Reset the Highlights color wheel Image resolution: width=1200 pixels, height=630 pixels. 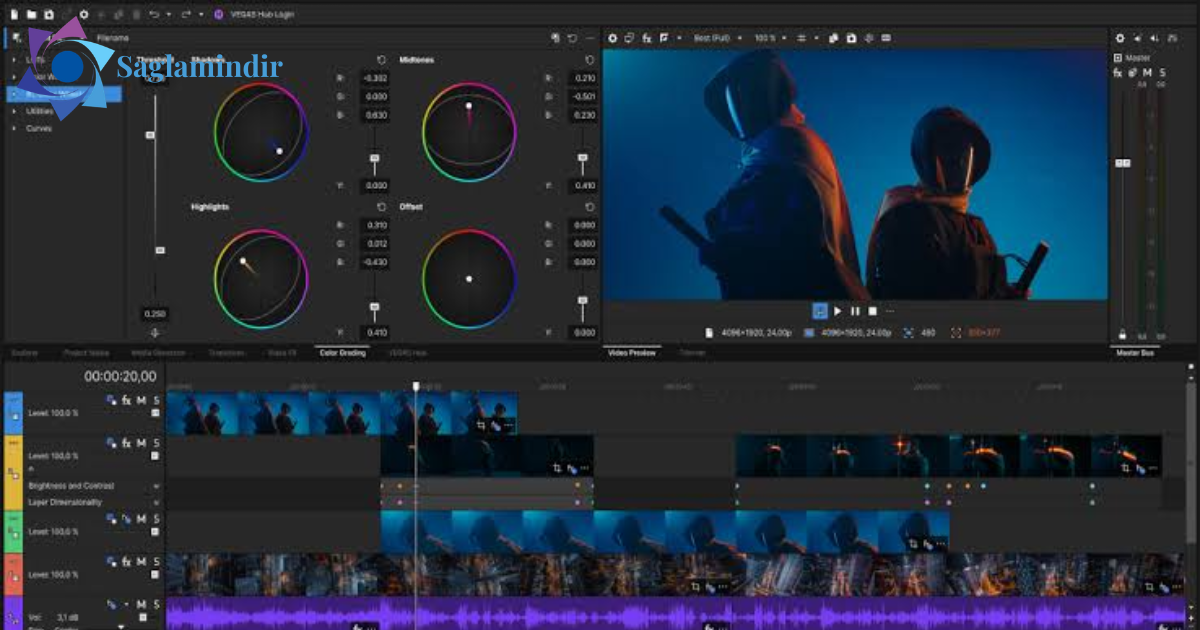coord(381,207)
